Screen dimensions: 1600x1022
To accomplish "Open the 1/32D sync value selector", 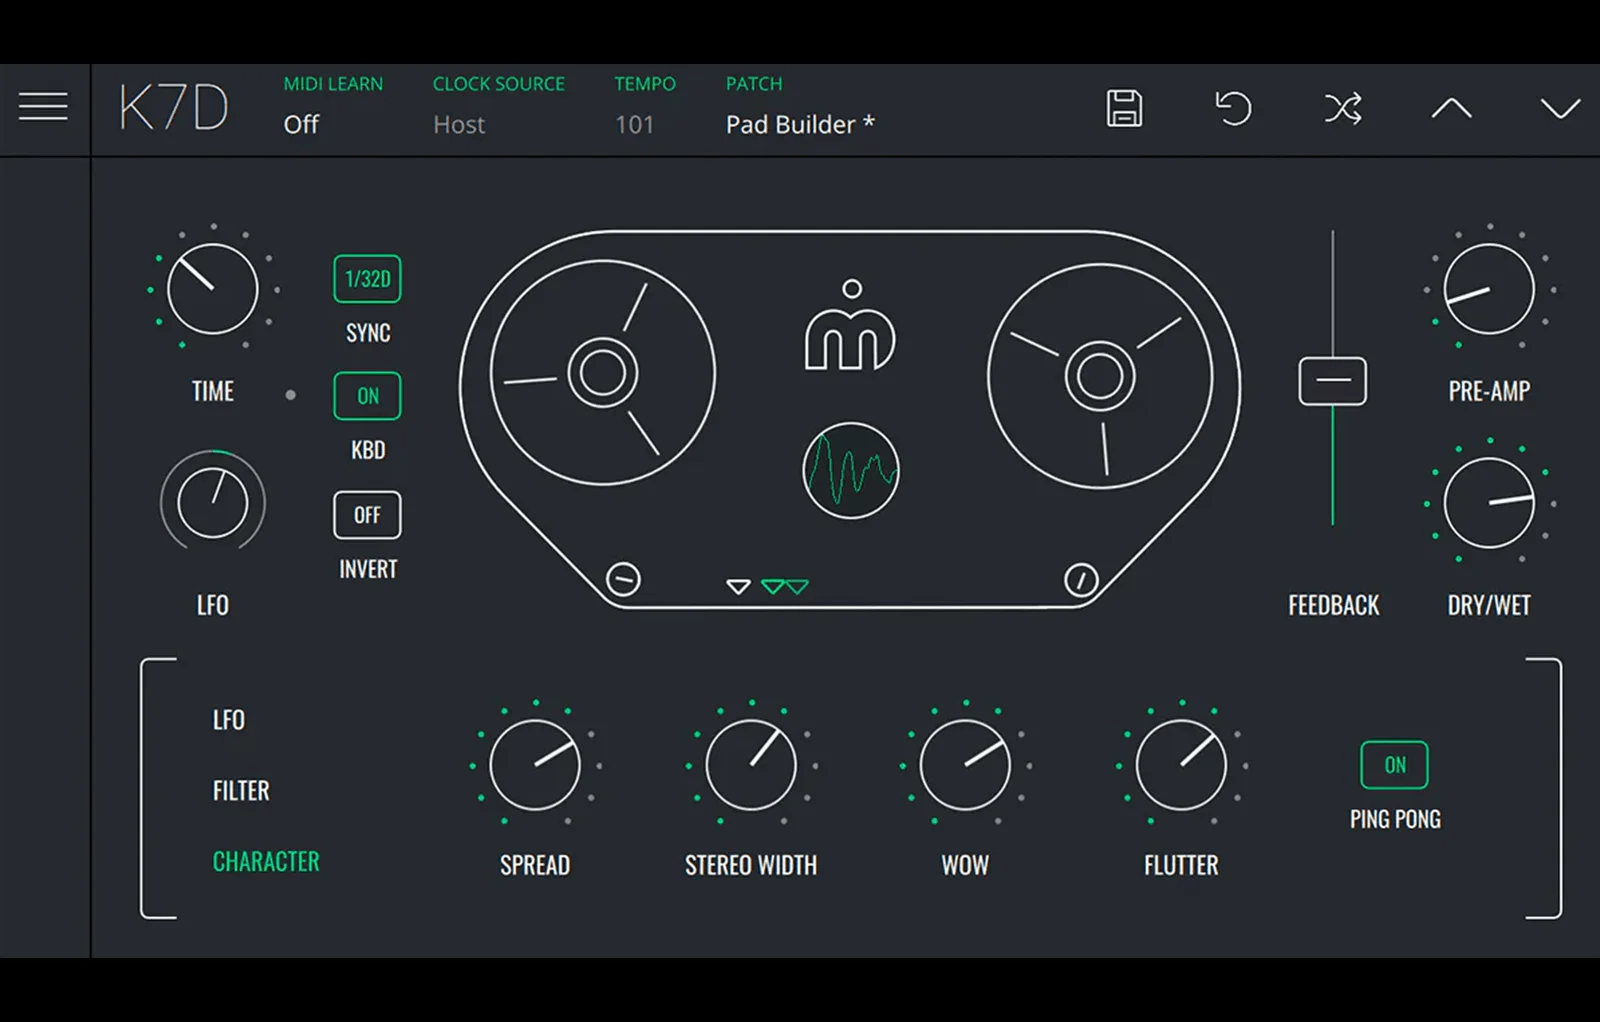I will (x=366, y=279).
